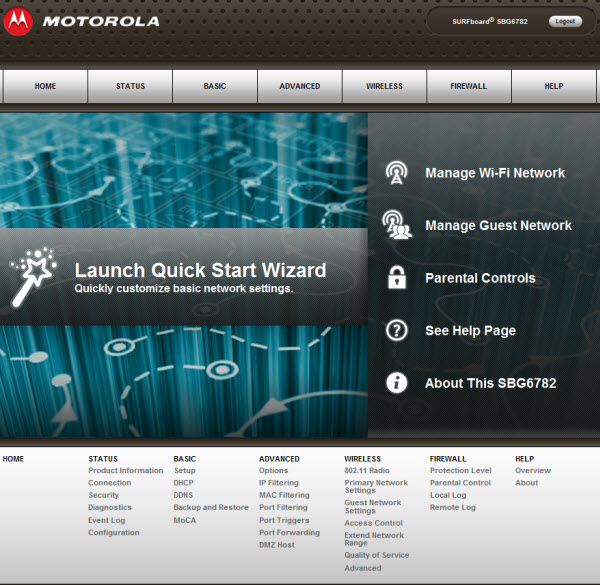The height and width of the screenshot is (585, 600).
Task: Click the Parental Controls padlock icon
Action: click(x=397, y=278)
